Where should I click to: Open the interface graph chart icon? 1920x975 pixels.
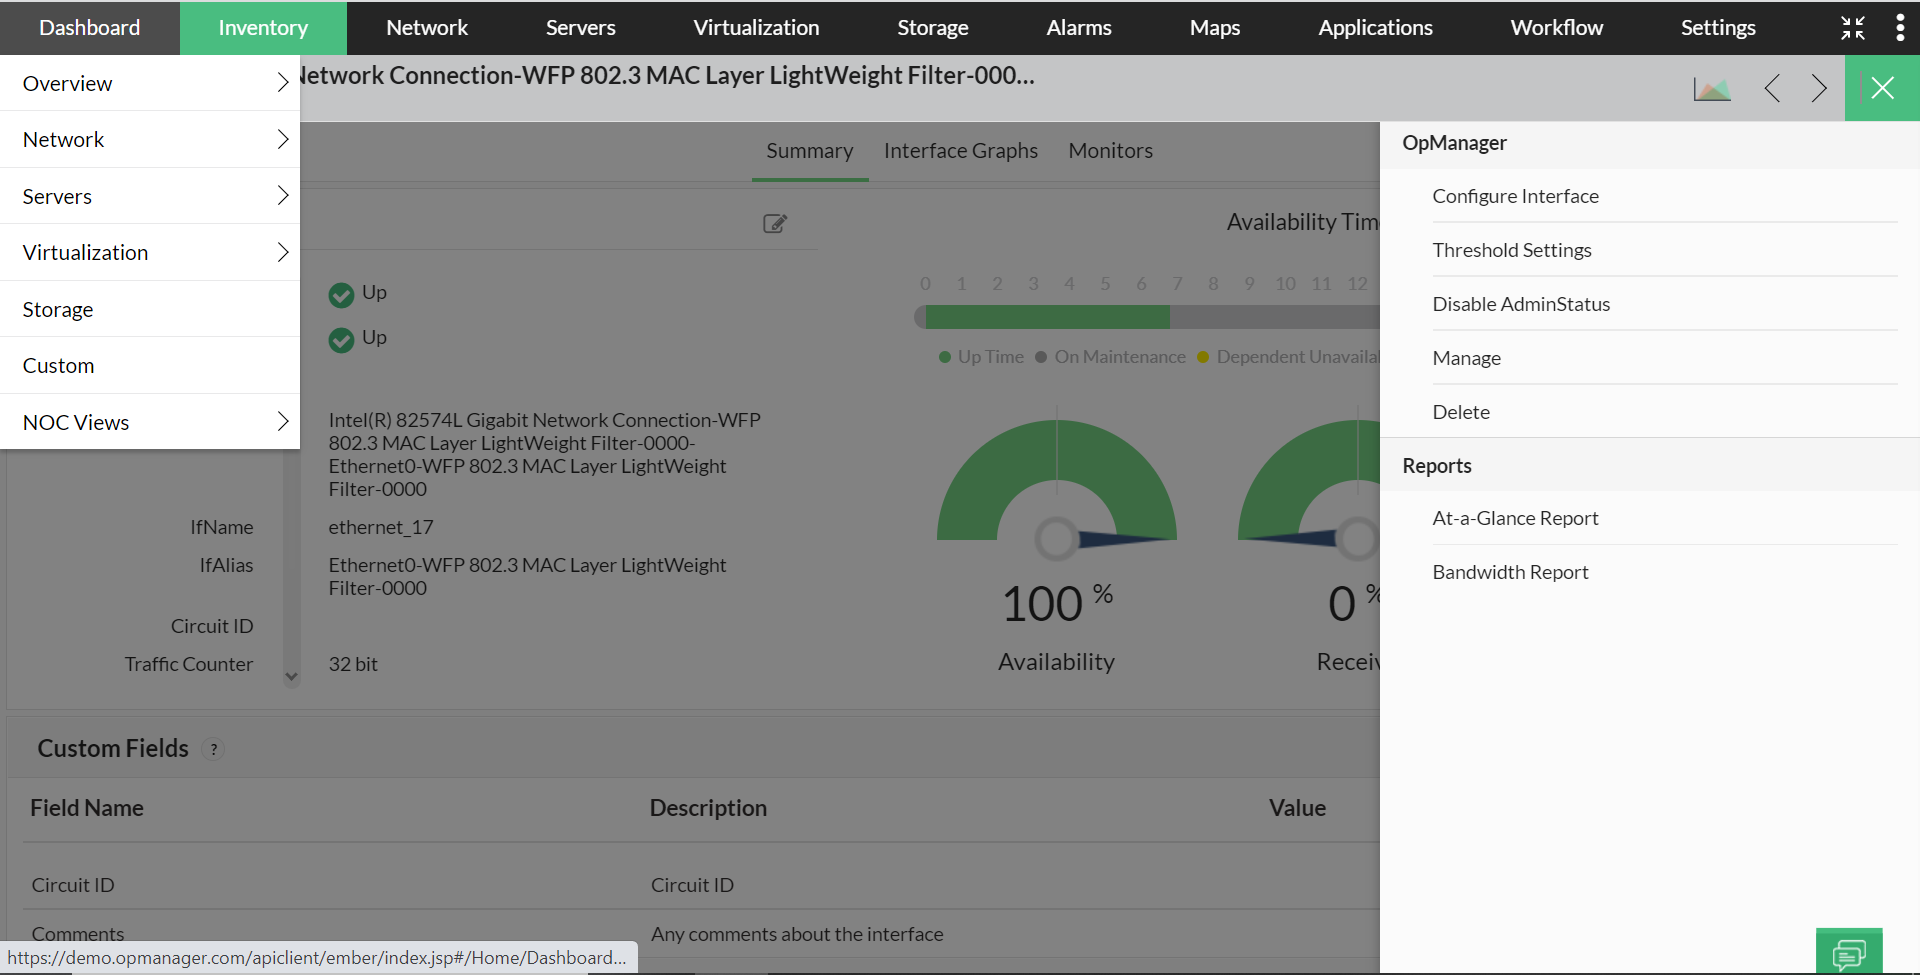(1712, 89)
